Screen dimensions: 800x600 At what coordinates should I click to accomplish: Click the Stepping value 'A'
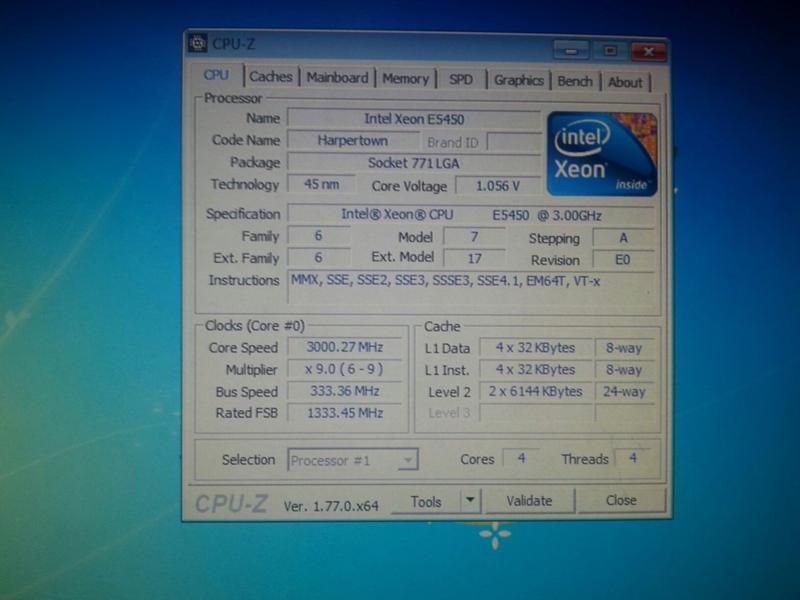click(x=623, y=238)
